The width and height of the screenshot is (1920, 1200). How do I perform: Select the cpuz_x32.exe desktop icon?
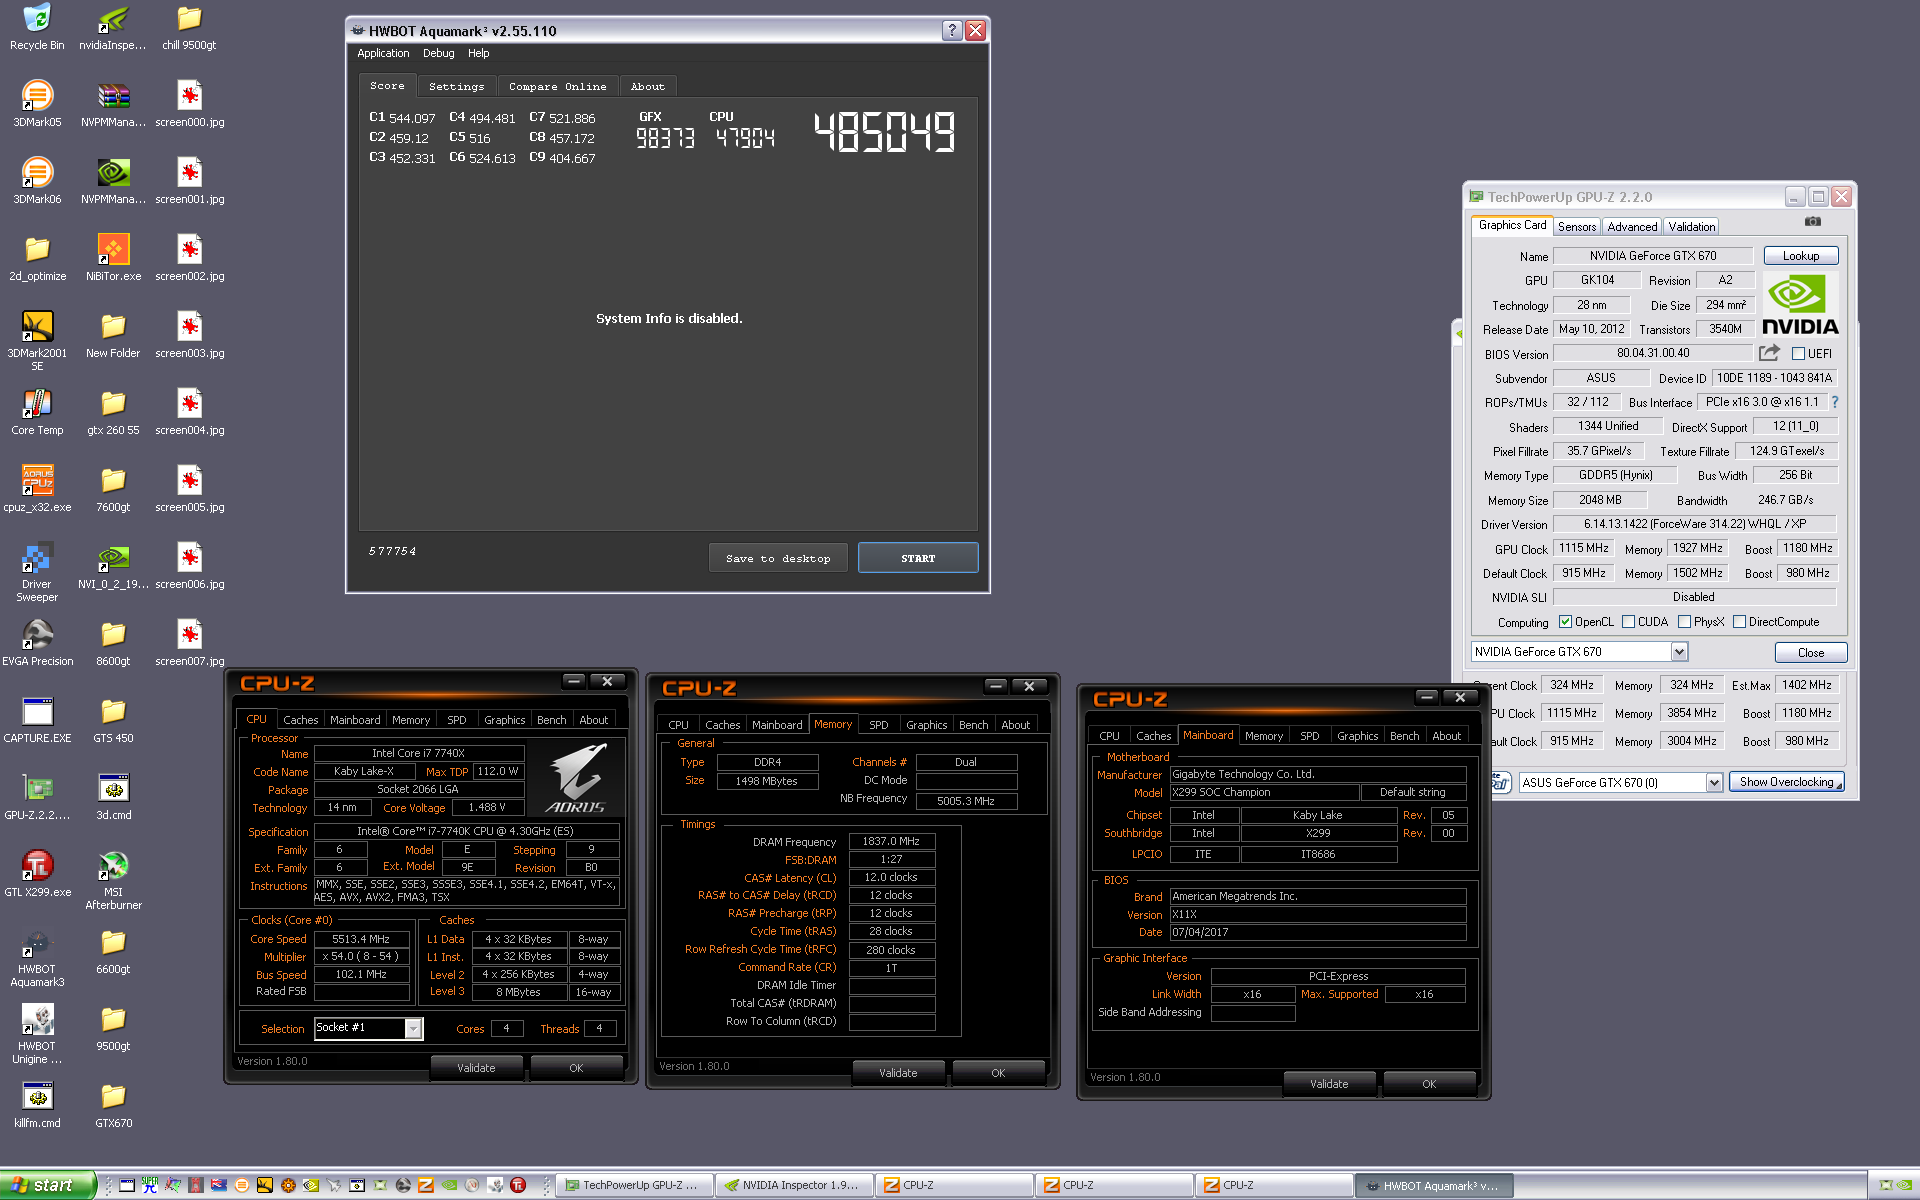37,489
